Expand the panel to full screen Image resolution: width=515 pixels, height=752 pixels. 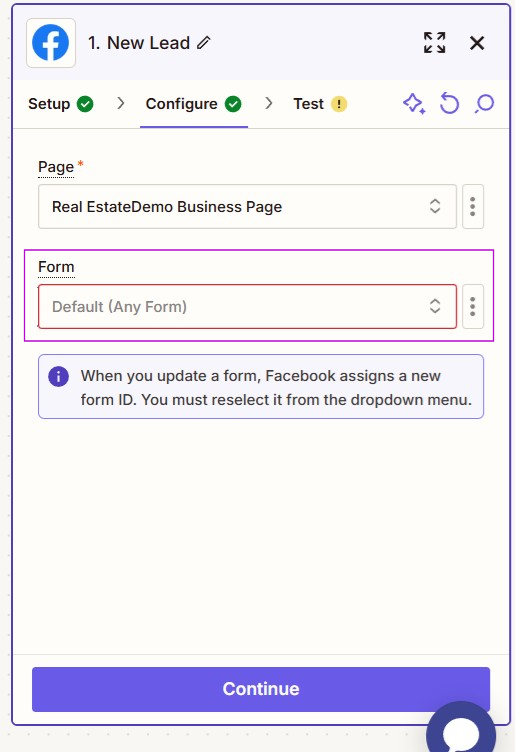[x=434, y=43]
